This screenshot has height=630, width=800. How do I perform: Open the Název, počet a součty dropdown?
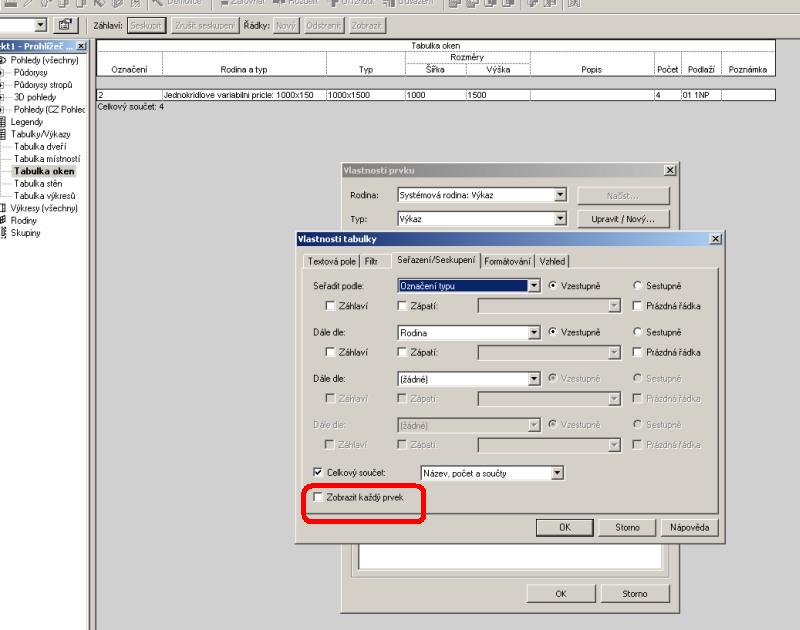click(557, 473)
